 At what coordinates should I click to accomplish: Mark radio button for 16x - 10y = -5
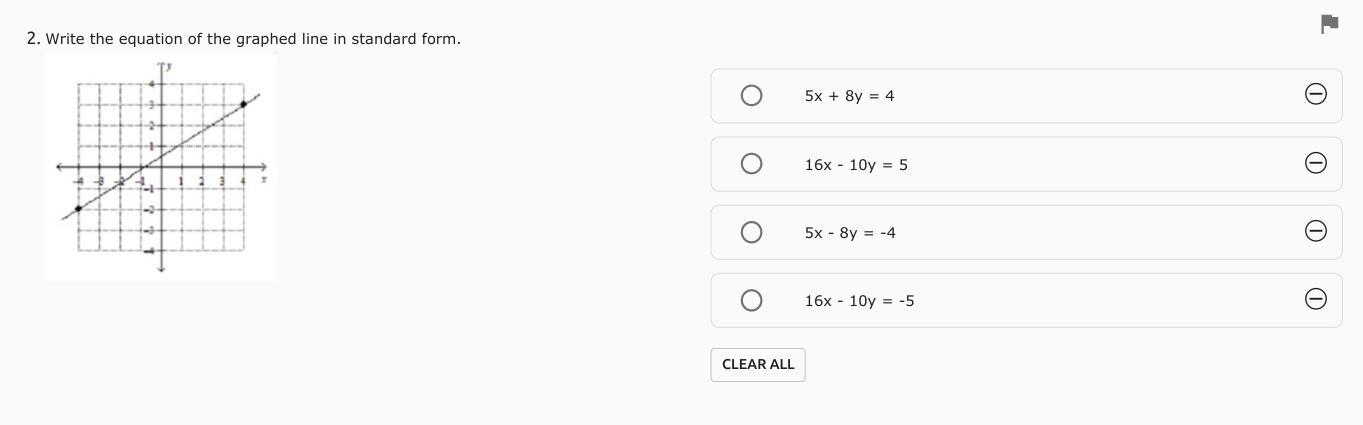coord(751,300)
